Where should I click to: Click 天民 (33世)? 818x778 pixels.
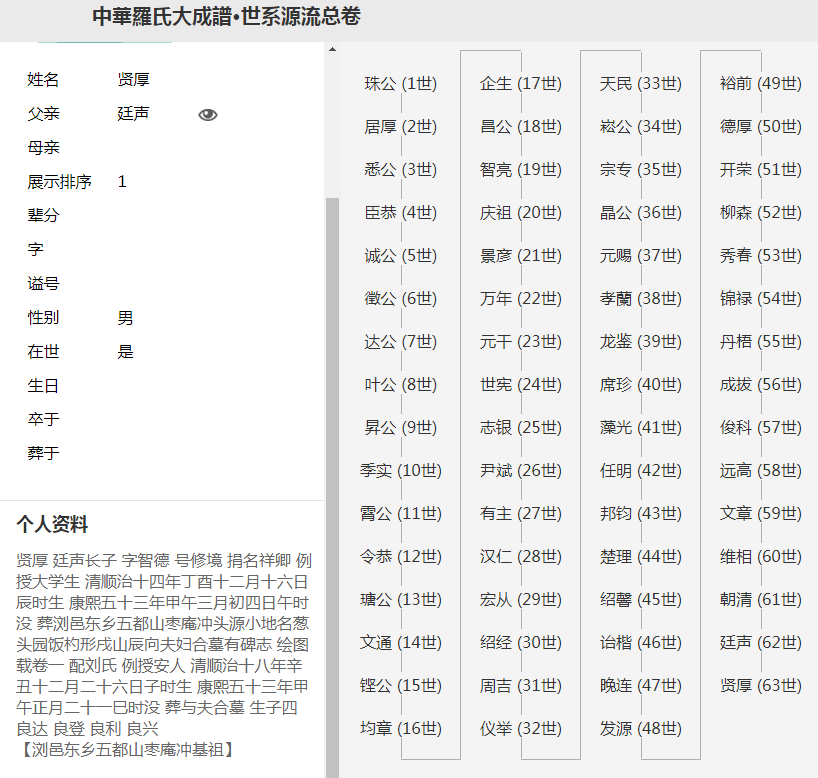tap(641, 83)
